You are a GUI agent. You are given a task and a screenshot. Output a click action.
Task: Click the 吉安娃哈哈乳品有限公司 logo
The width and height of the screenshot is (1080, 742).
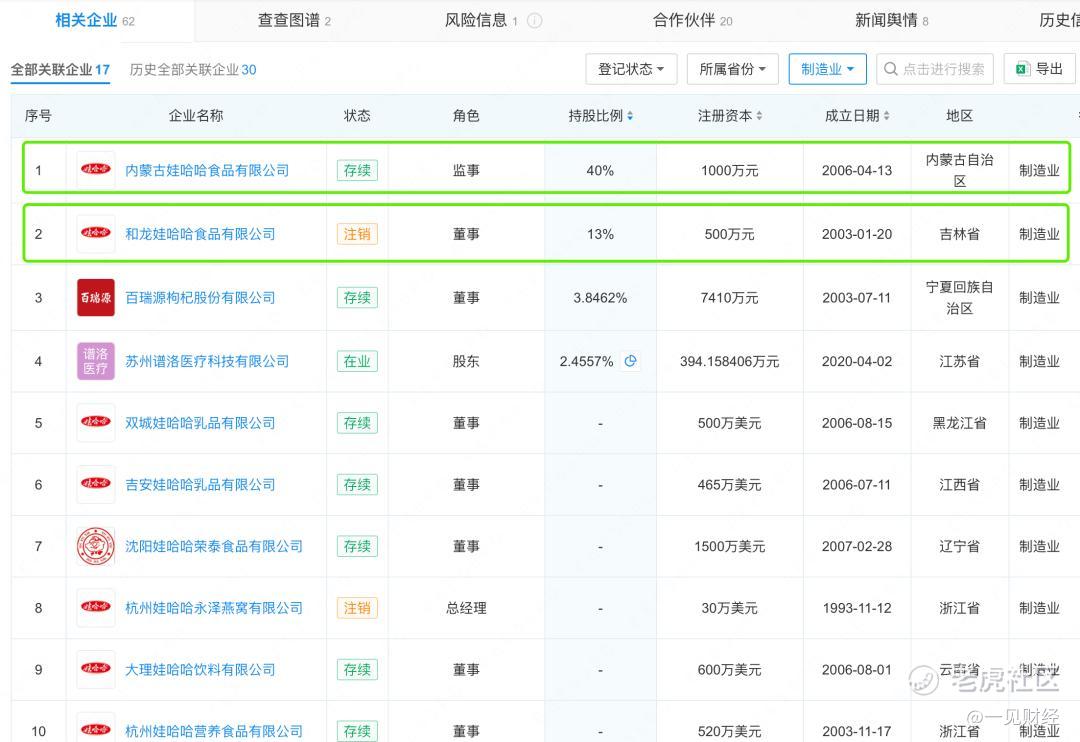click(x=96, y=484)
